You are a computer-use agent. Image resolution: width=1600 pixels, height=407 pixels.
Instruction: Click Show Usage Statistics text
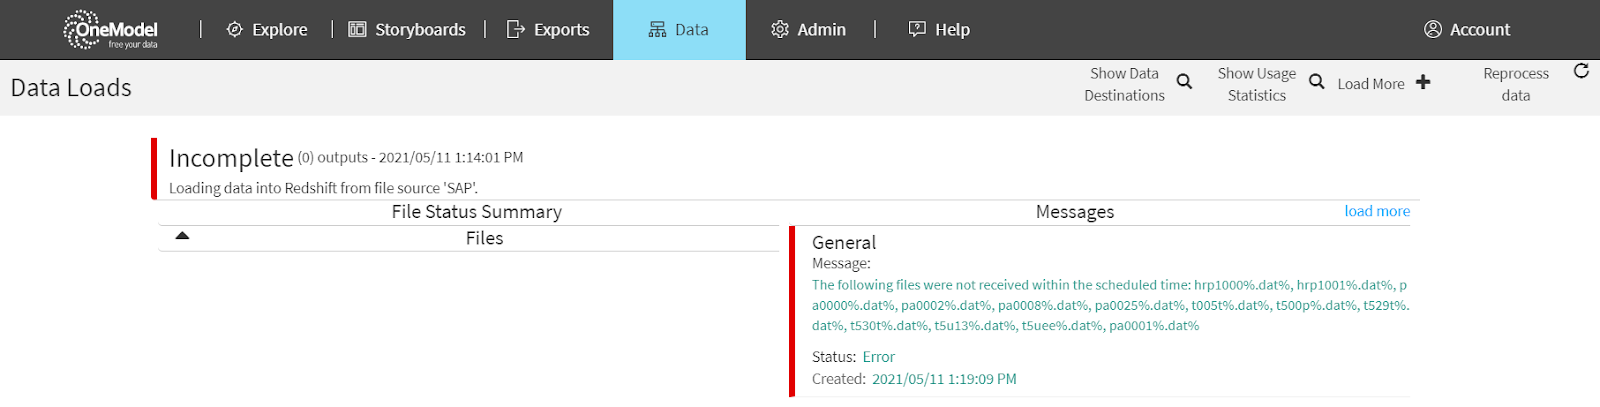(1256, 84)
